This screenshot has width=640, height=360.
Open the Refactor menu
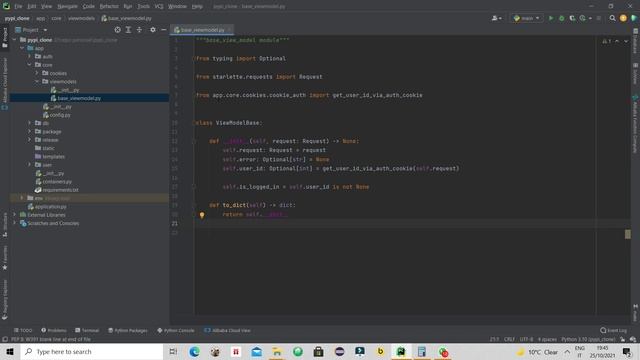pyautogui.click(x=109, y=6)
